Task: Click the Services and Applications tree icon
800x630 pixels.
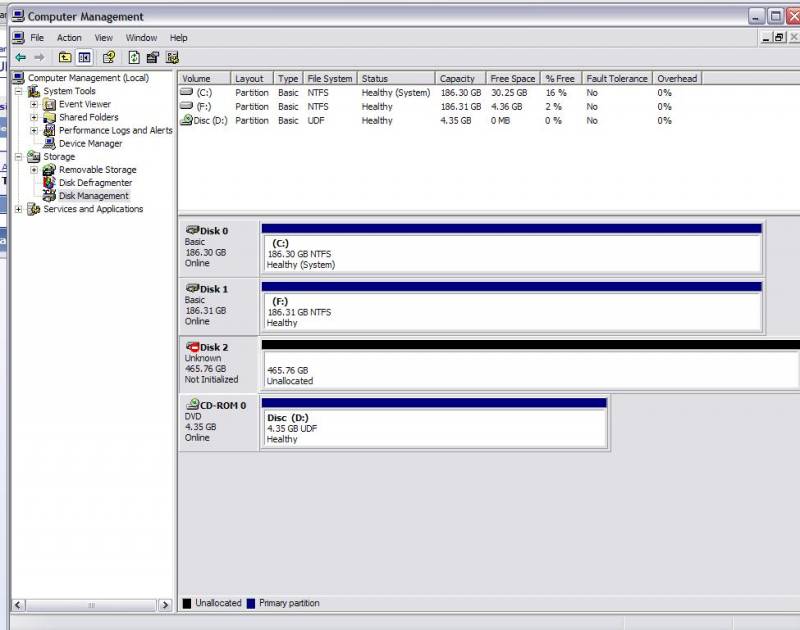Action: [34, 209]
